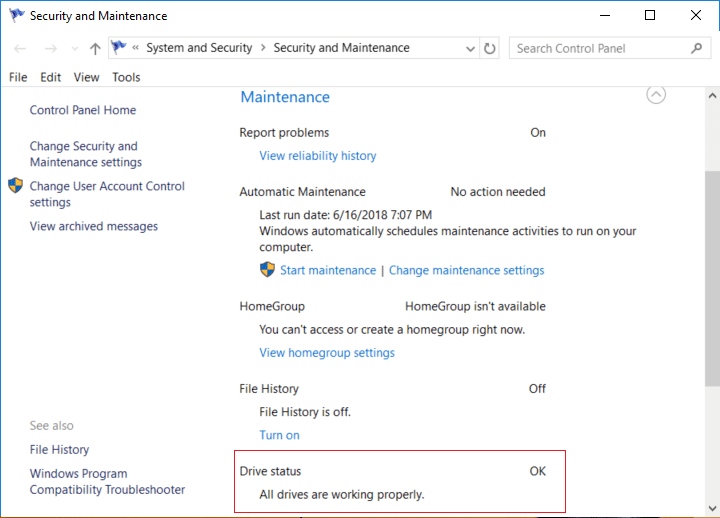Click the Drive status OK value
The width and height of the screenshot is (720, 518).
coord(538,471)
